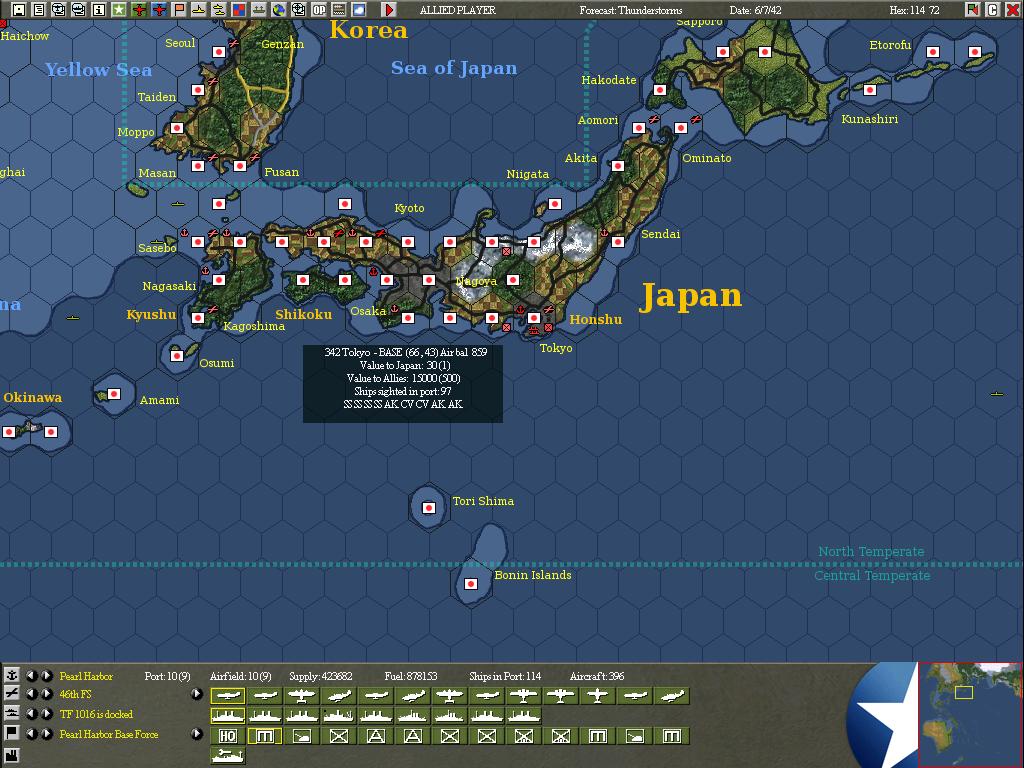This screenshot has height=768, width=1024.
Task: Select red plane icon with blue background
Action: coord(159,10)
